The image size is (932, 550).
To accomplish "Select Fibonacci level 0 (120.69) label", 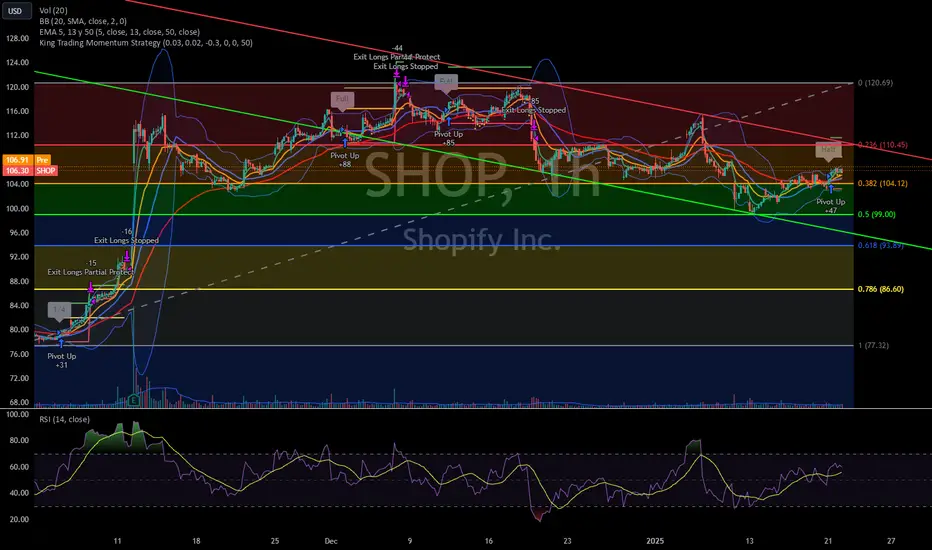I will (x=875, y=83).
